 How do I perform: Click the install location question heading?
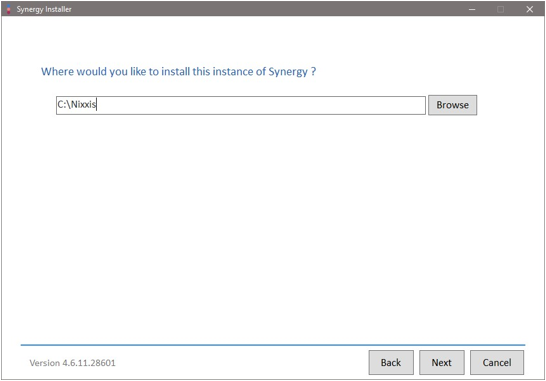coord(178,71)
